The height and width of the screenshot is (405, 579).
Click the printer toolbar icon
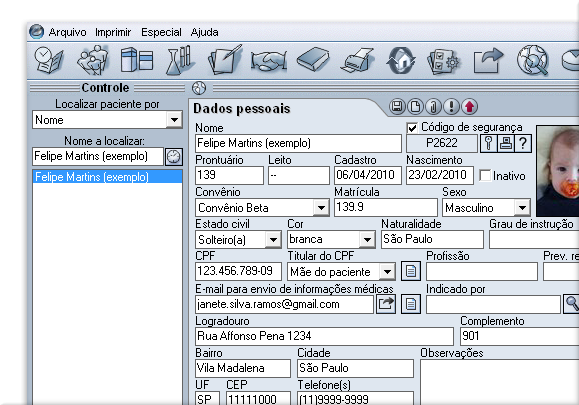pos(357,60)
